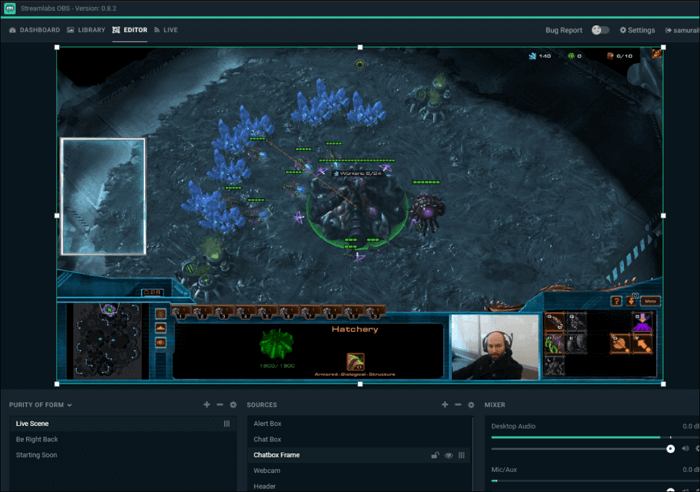Open the Dashboard tab

click(x=34, y=30)
